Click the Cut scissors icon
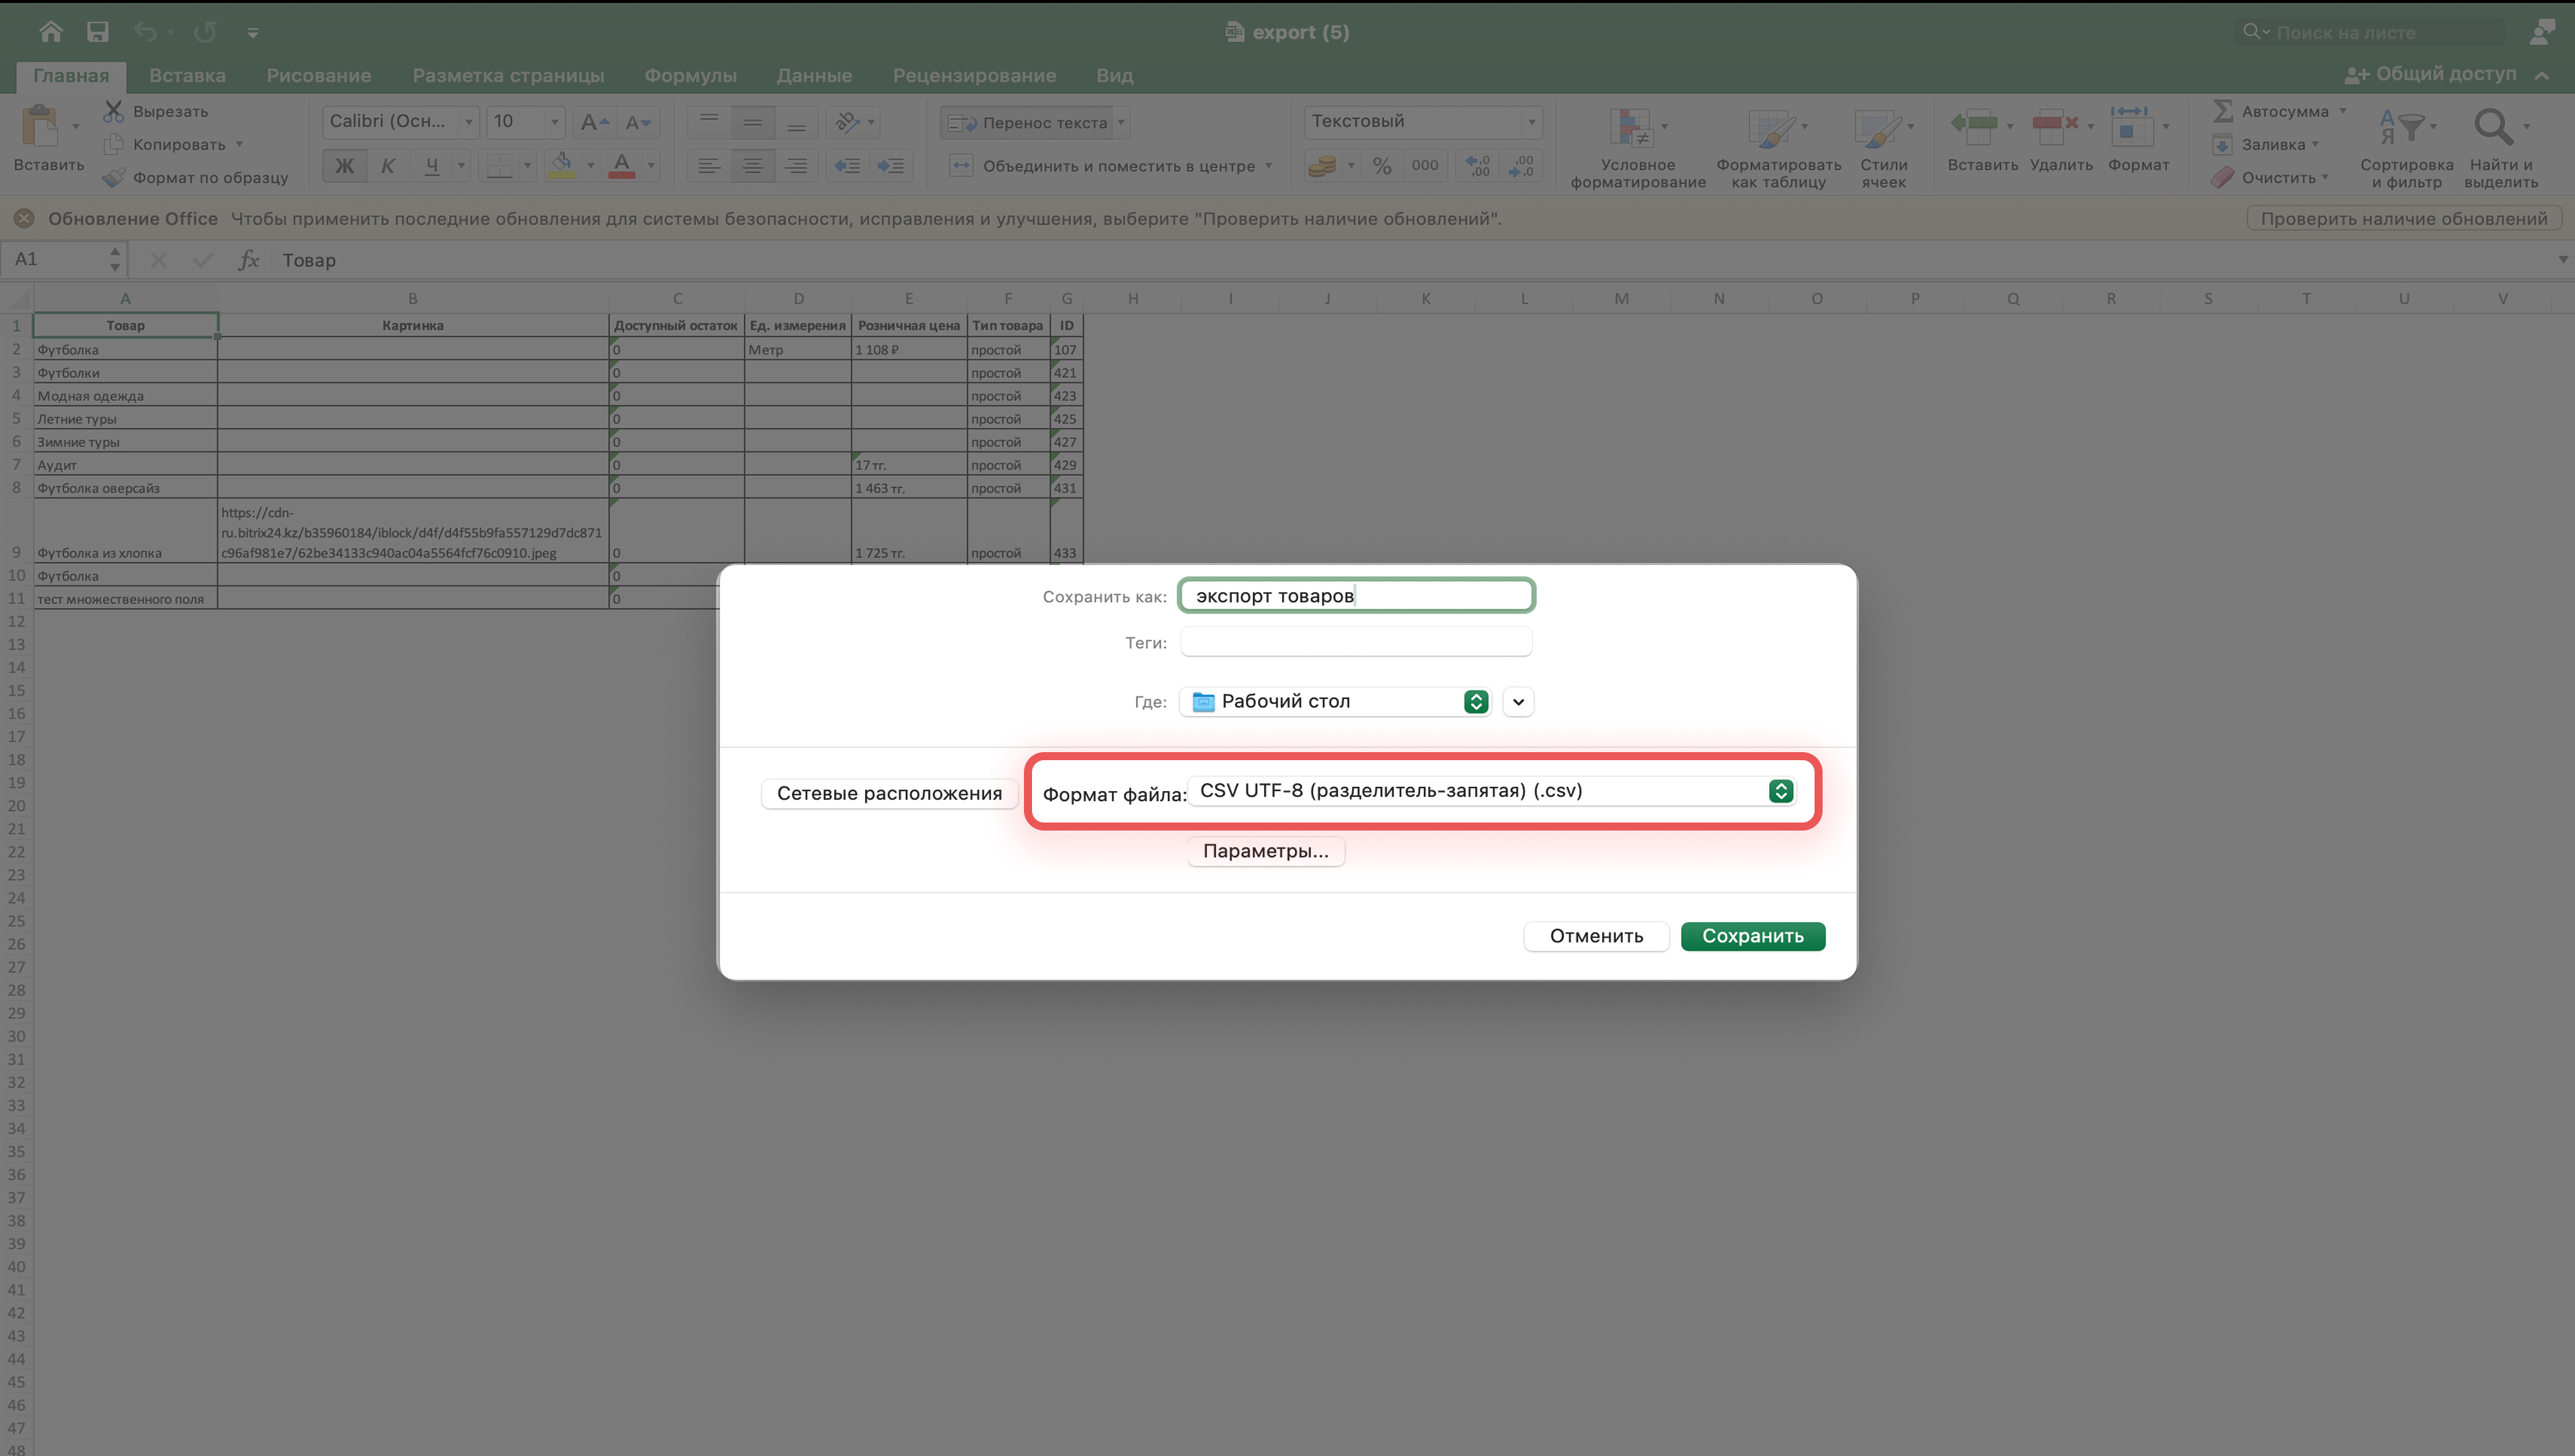Viewport: 2575px width, 1456px height. point(114,111)
